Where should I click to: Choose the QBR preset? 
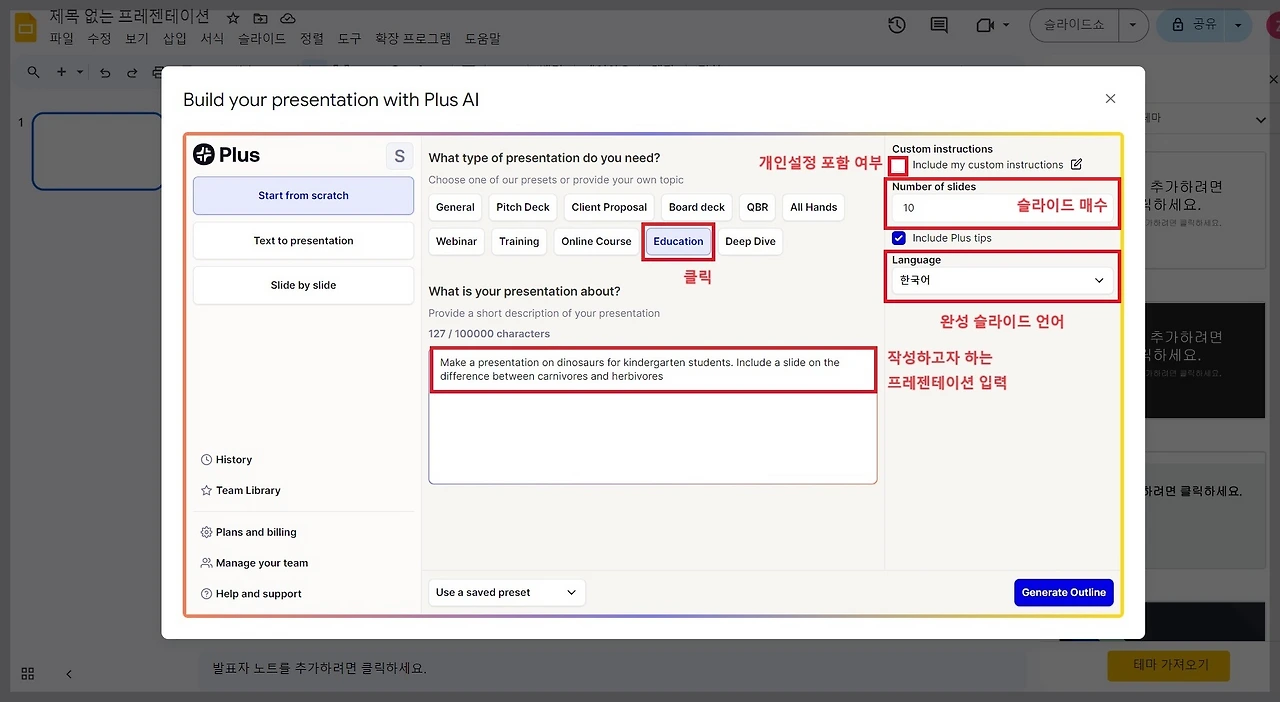click(x=757, y=207)
